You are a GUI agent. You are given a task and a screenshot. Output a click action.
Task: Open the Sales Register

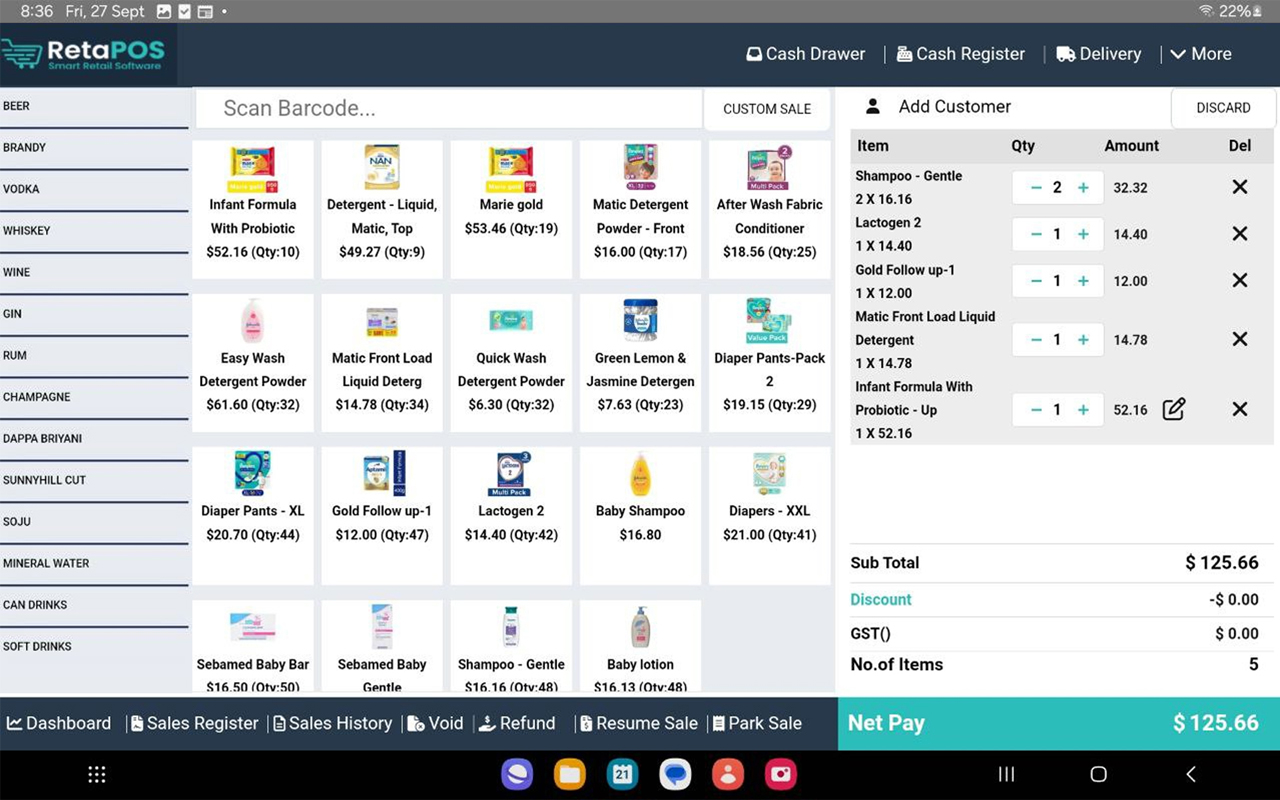[x=194, y=723]
